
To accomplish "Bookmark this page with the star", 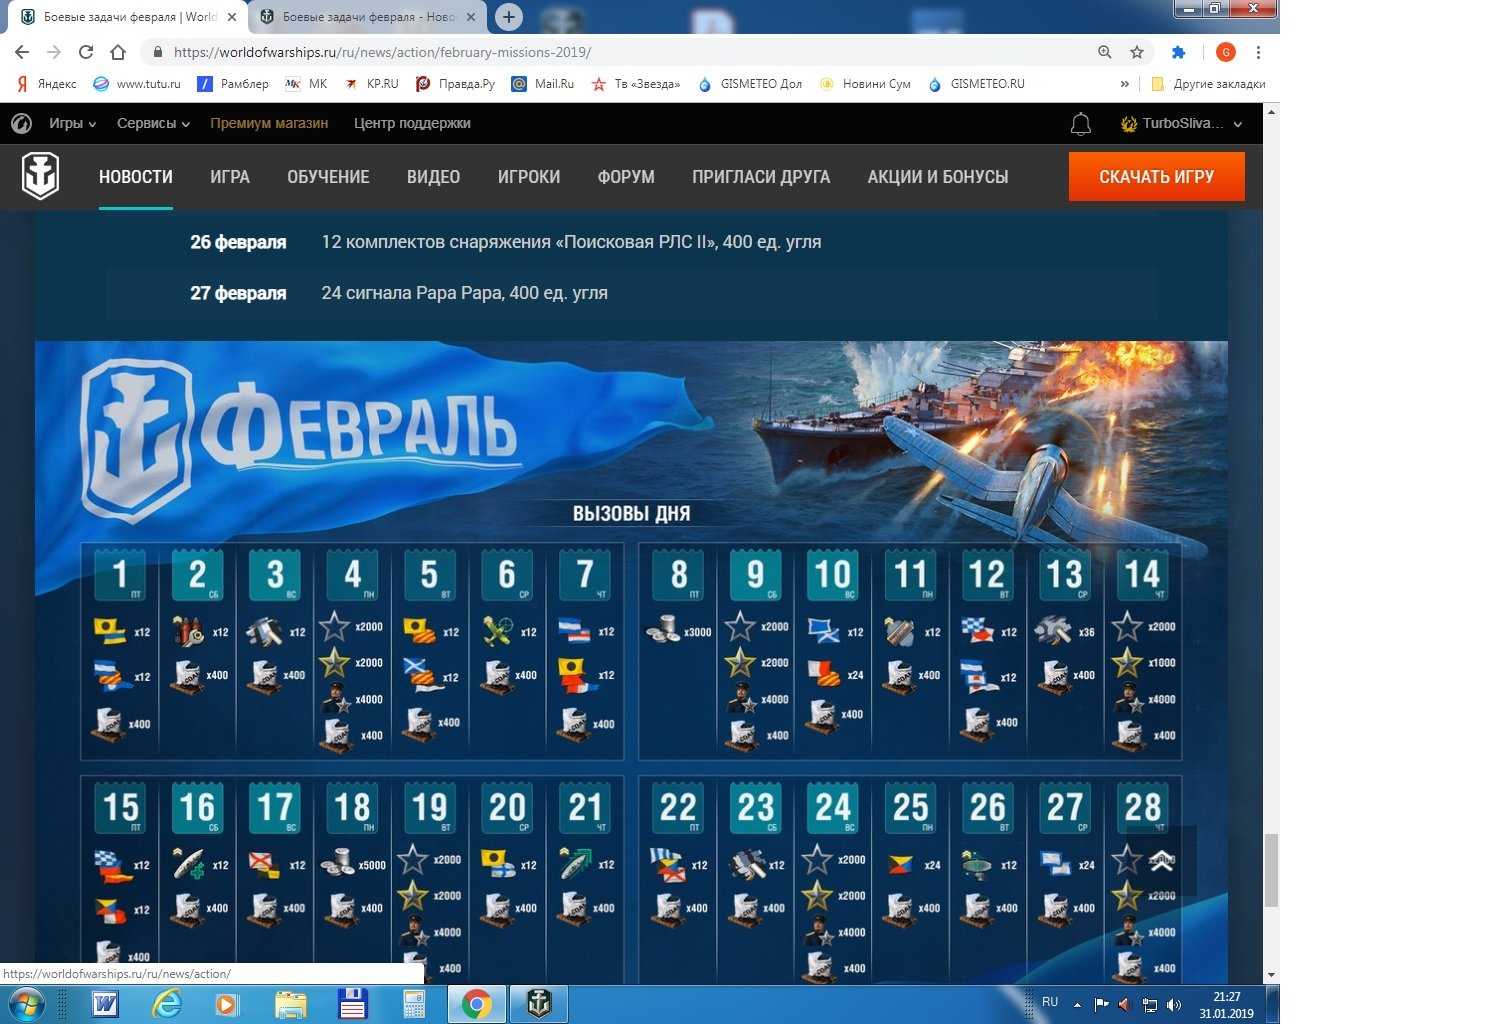I will tap(1137, 52).
